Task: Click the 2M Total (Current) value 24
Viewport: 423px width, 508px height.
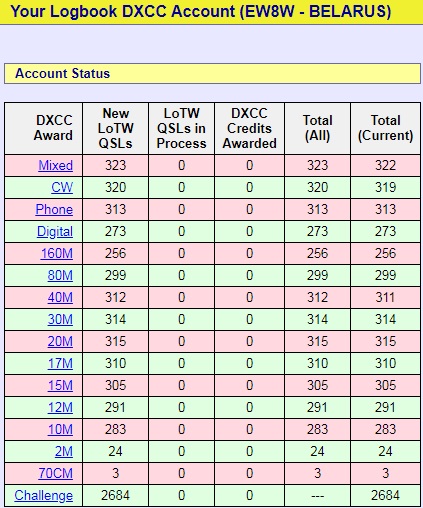Action: tap(385, 451)
